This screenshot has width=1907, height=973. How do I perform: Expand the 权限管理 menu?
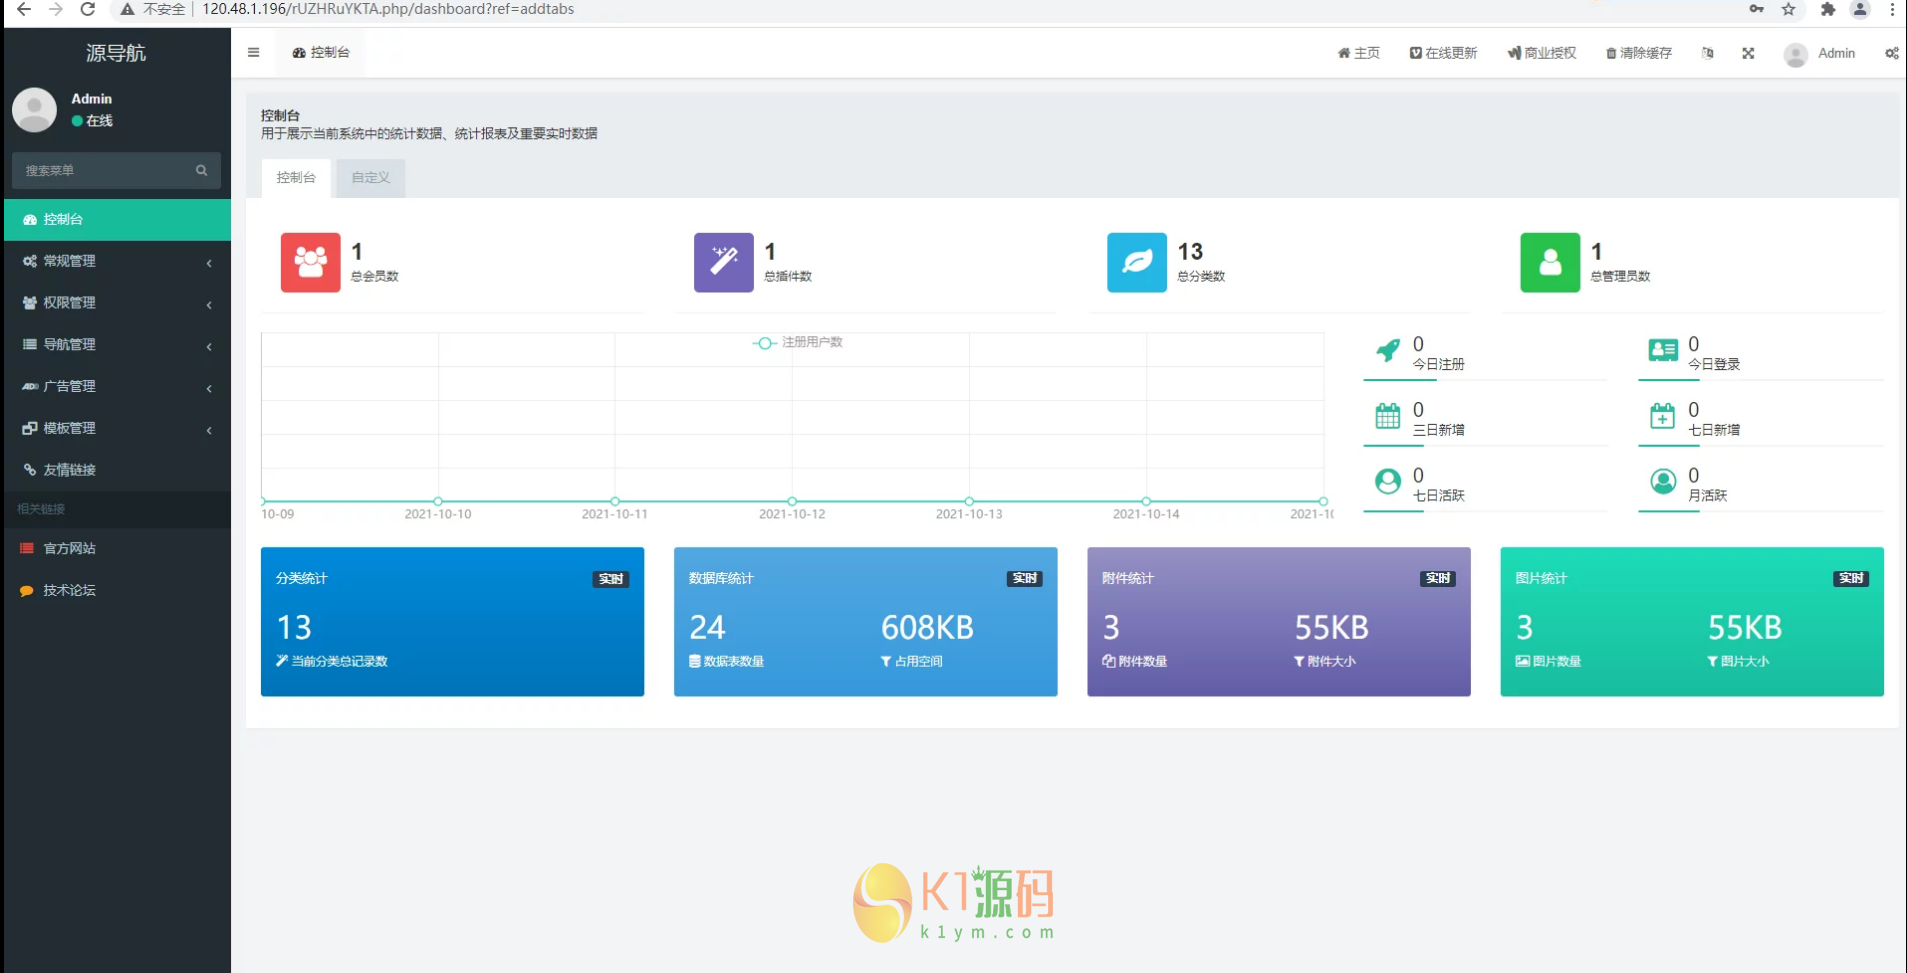pos(116,303)
